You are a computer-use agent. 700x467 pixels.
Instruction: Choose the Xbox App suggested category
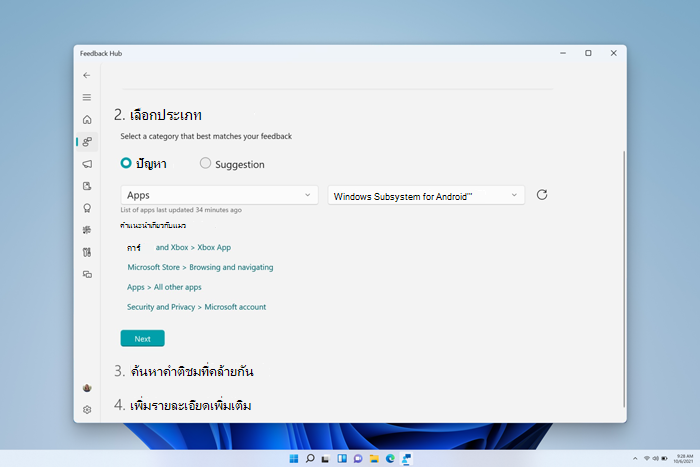[x=179, y=247]
